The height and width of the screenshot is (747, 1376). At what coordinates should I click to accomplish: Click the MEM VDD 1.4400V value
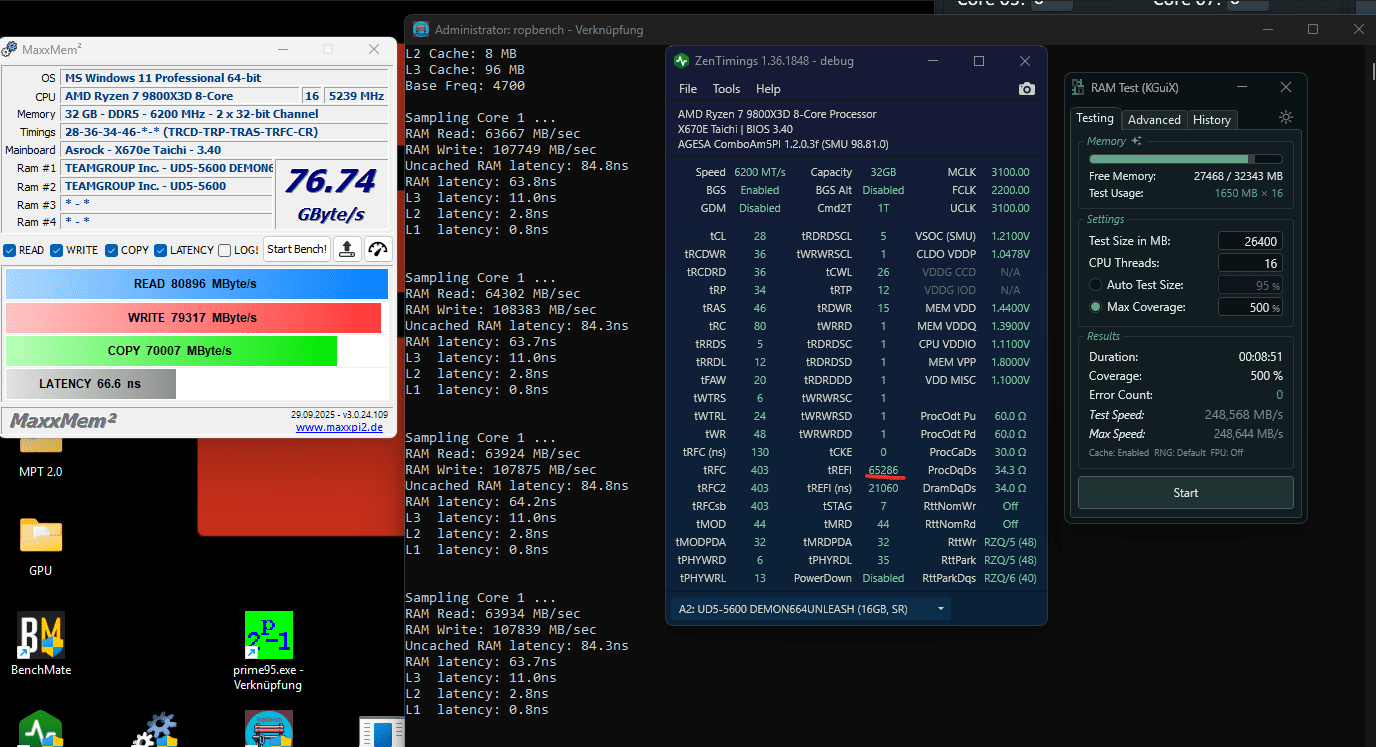click(1010, 308)
